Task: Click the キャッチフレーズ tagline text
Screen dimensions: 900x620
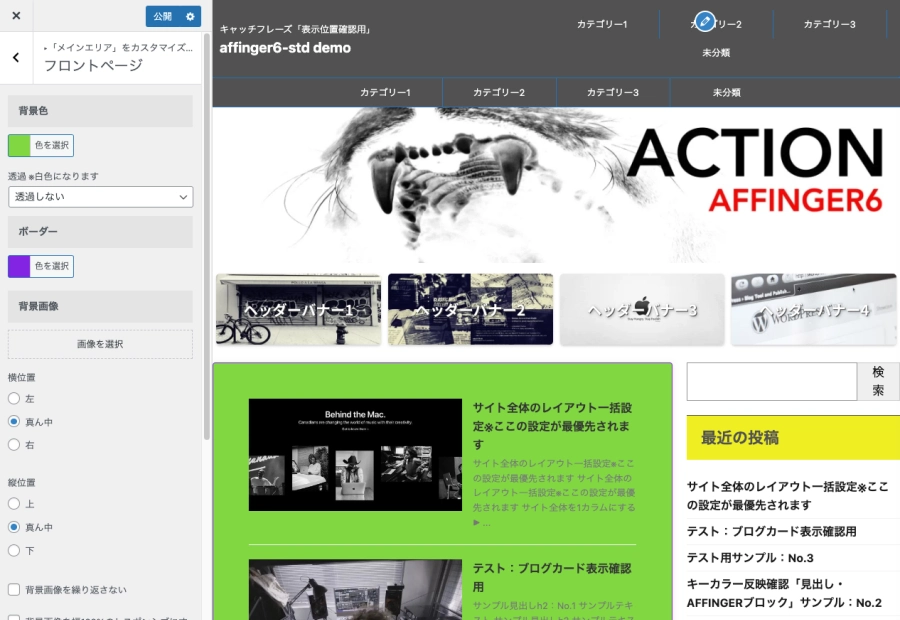Action: pos(296,29)
